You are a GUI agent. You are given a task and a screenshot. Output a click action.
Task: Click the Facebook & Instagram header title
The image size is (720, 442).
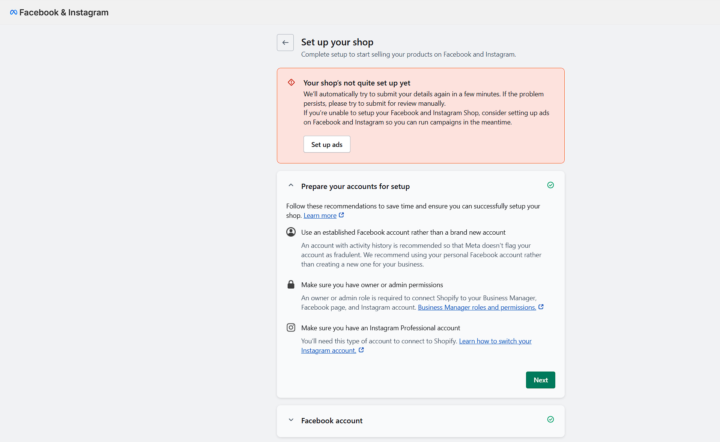pos(64,13)
